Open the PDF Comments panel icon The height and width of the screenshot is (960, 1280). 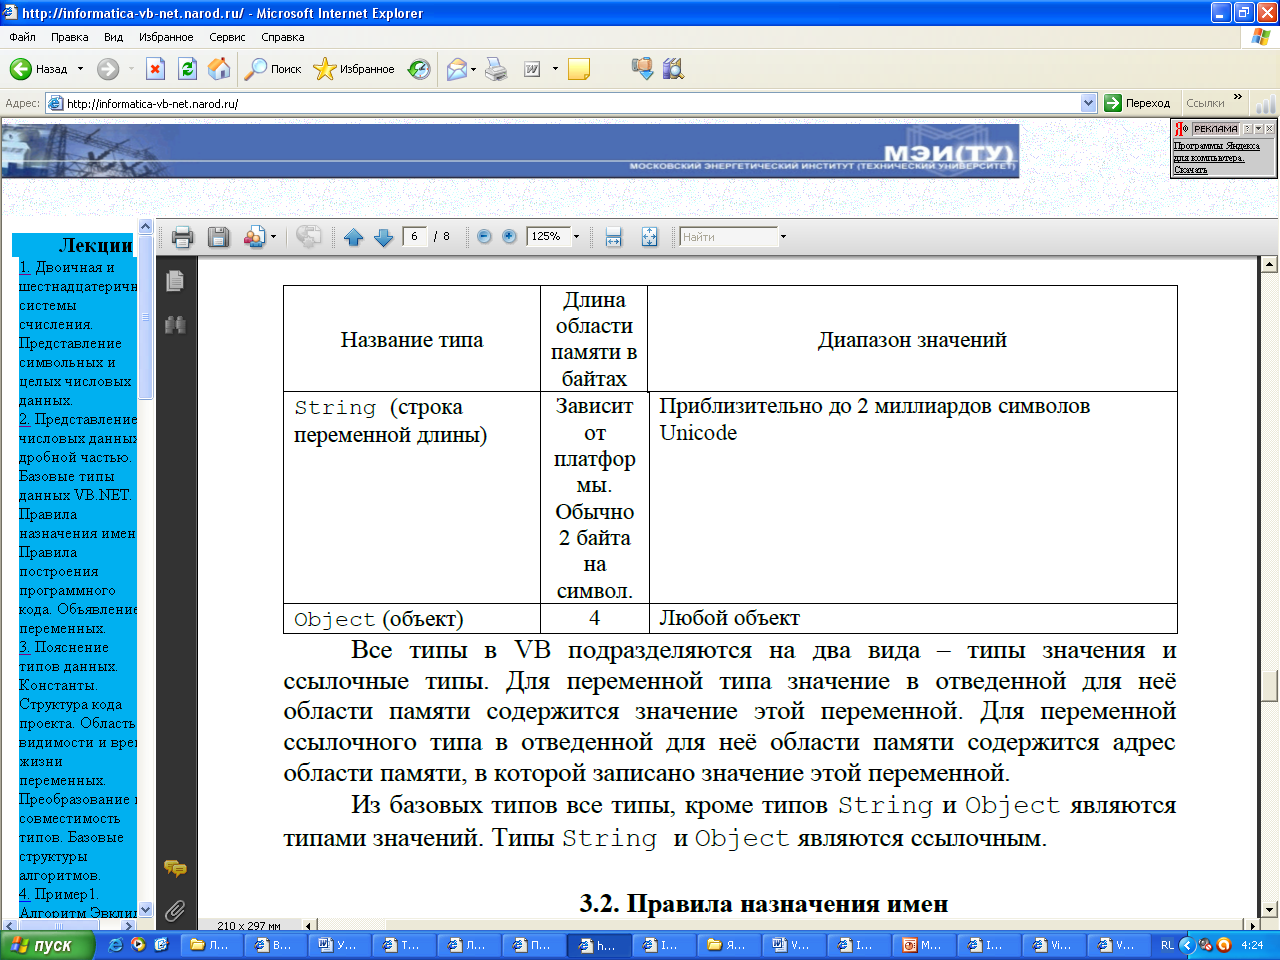175,868
